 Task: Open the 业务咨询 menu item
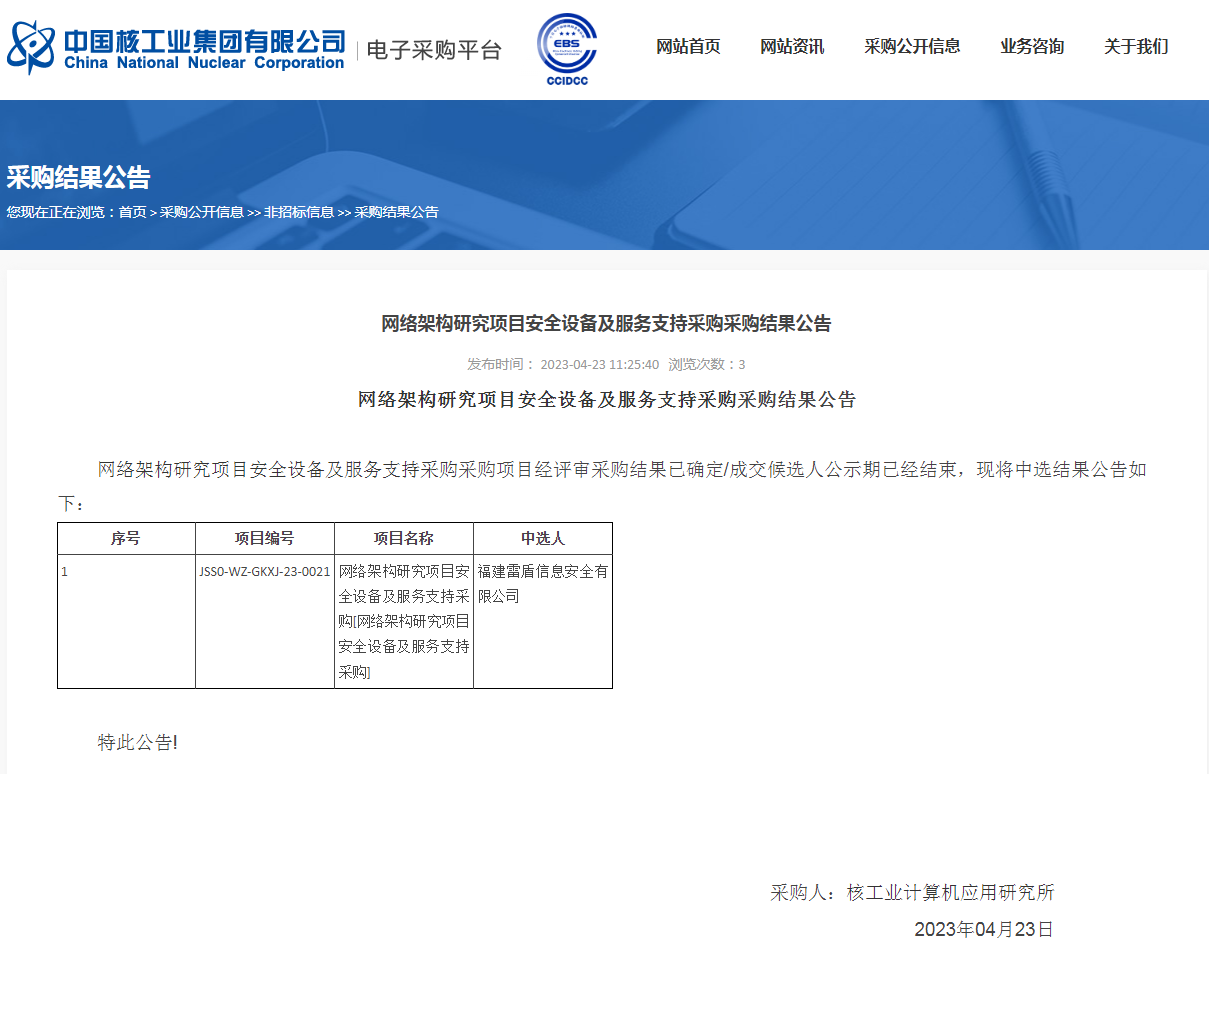[x=1032, y=47]
